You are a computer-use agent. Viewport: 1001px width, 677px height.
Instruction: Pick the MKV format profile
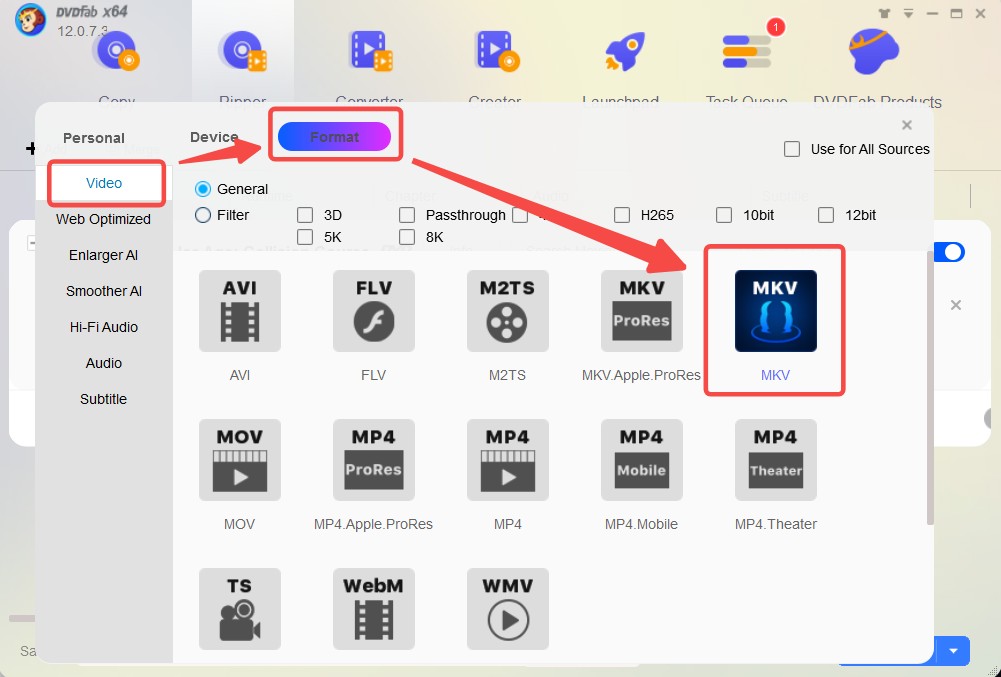(775, 311)
